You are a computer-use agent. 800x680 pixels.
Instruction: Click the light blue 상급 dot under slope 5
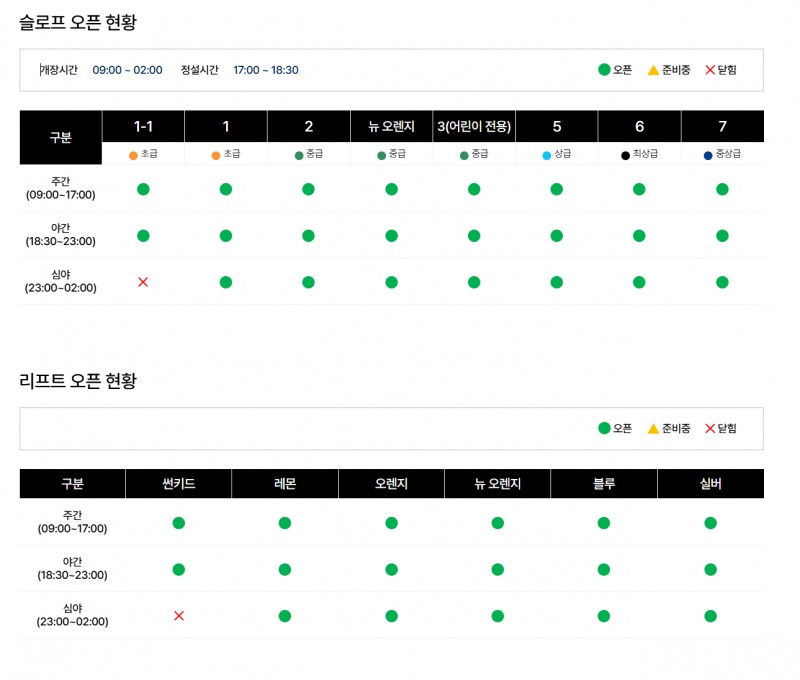546,155
